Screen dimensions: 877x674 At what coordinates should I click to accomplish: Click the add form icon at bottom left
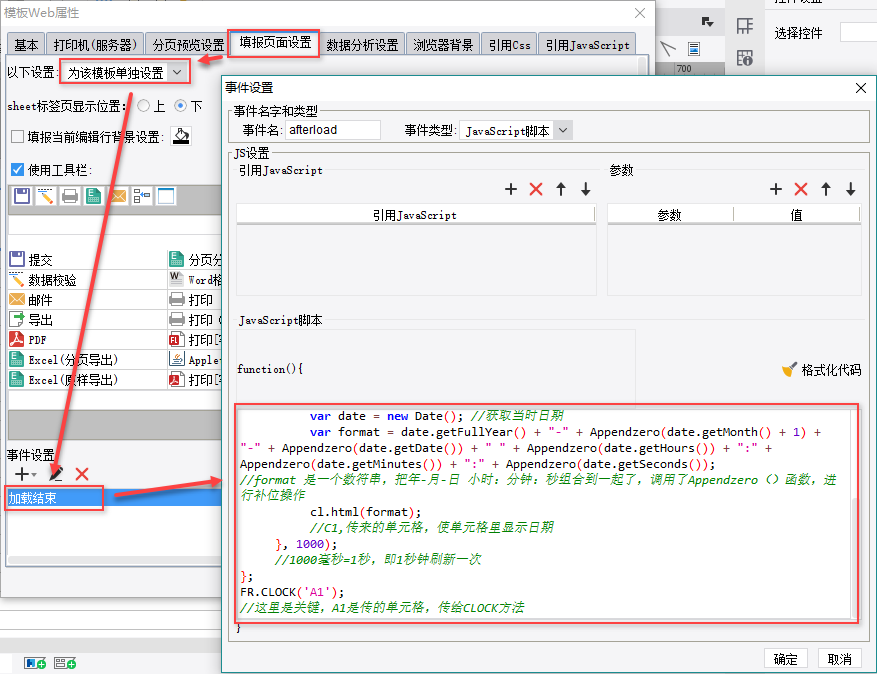point(65,663)
